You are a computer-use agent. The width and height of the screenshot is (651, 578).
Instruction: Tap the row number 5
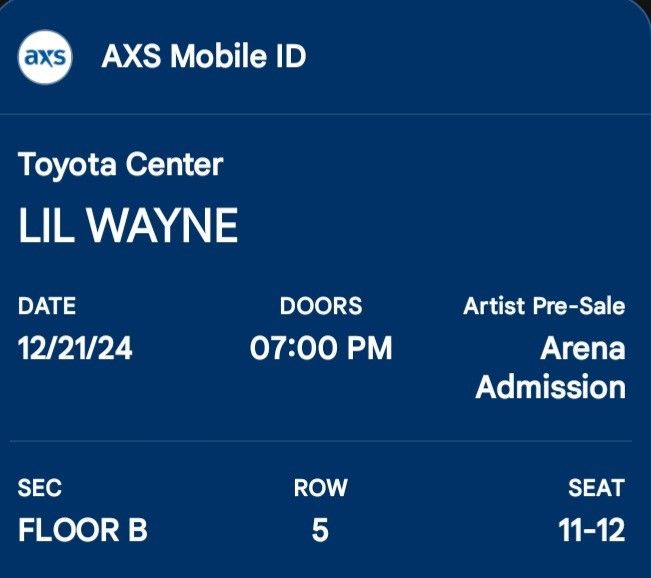tap(320, 531)
